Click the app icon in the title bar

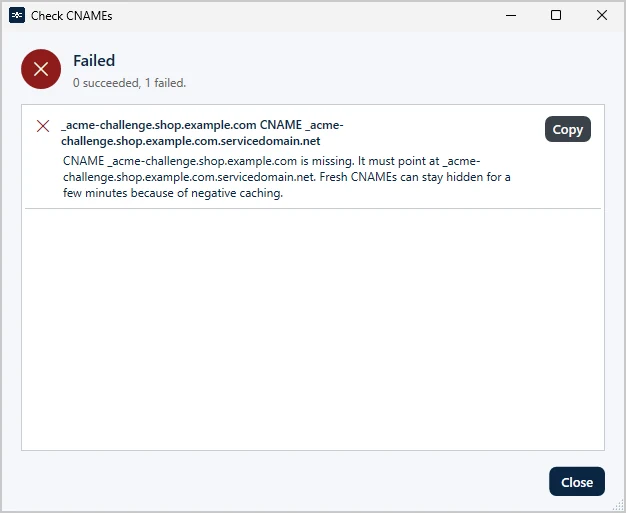(x=17, y=16)
